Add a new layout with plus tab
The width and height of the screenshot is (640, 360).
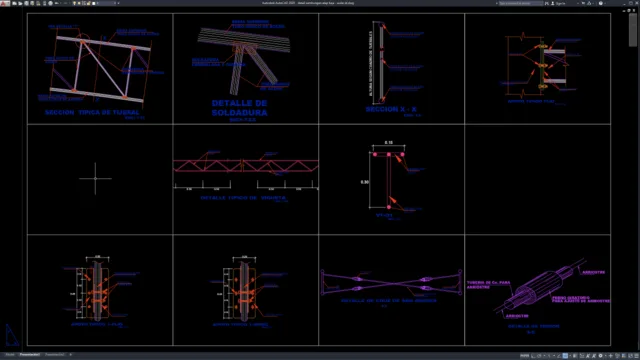(x=71, y=355)
